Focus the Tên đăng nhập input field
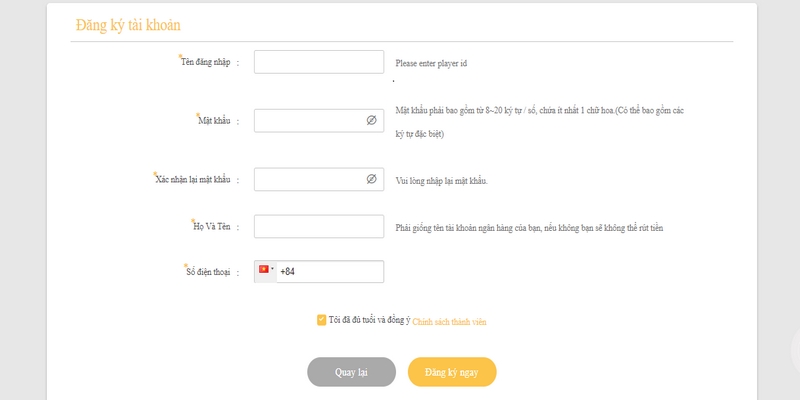This screenshot has height=400, width=800. coord(319,62)
